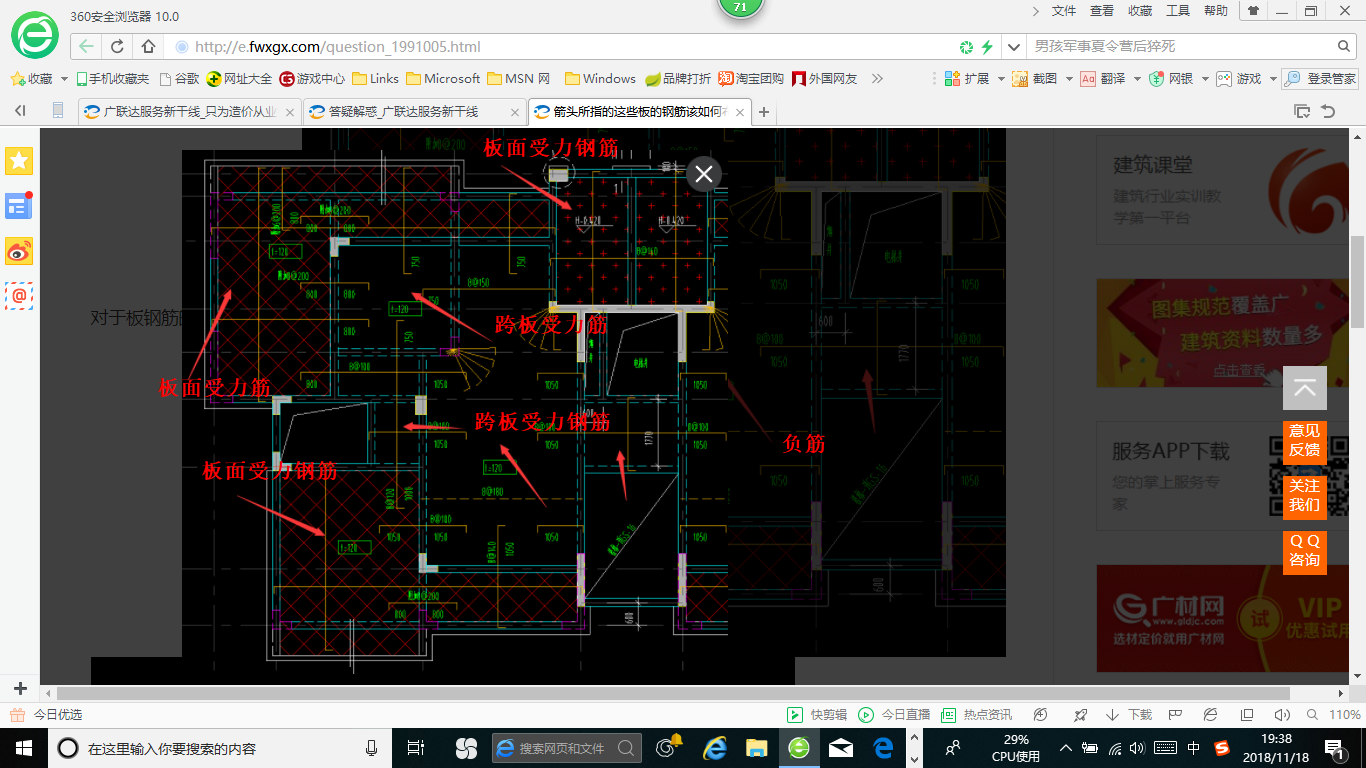Open the Links bookmark folder

point(375,78)
